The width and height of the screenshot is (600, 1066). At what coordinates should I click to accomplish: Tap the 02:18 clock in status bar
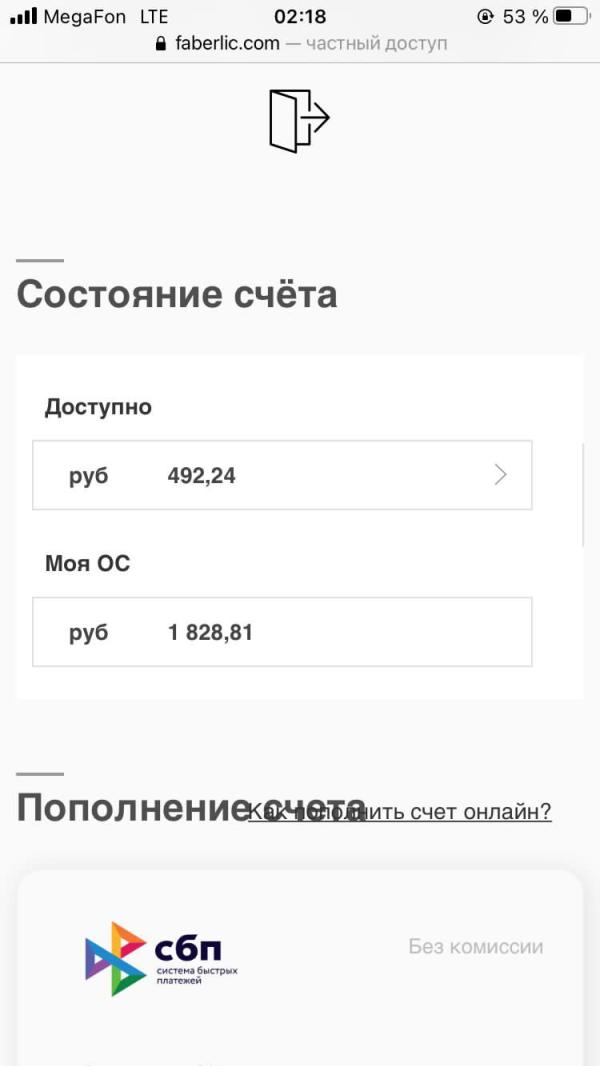pos(300,16)
